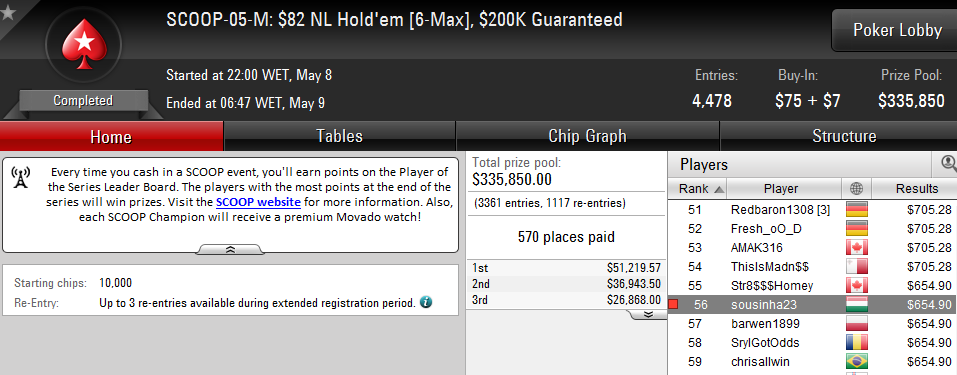The height and width of the screenshot is (375, 957).
Task: Click the globe country column header
Action: coord(856,189)
